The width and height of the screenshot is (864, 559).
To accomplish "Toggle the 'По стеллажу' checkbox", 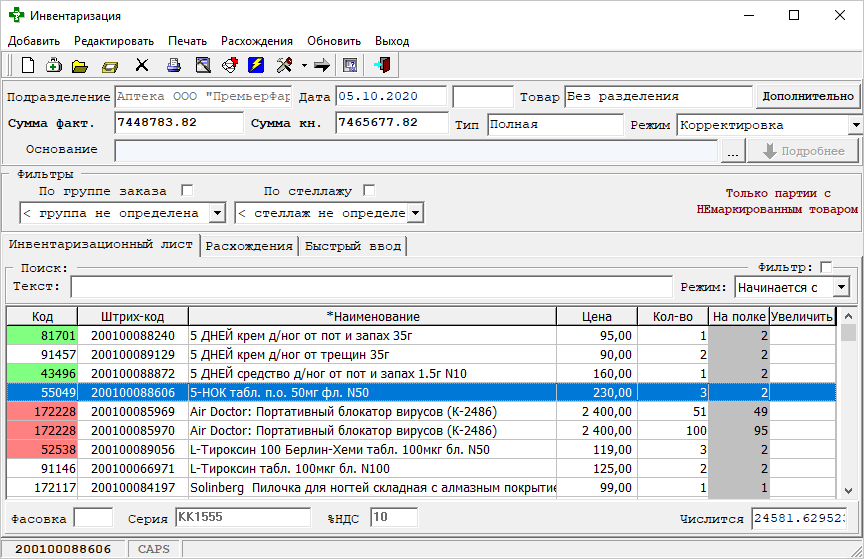I will pos(369,190).
